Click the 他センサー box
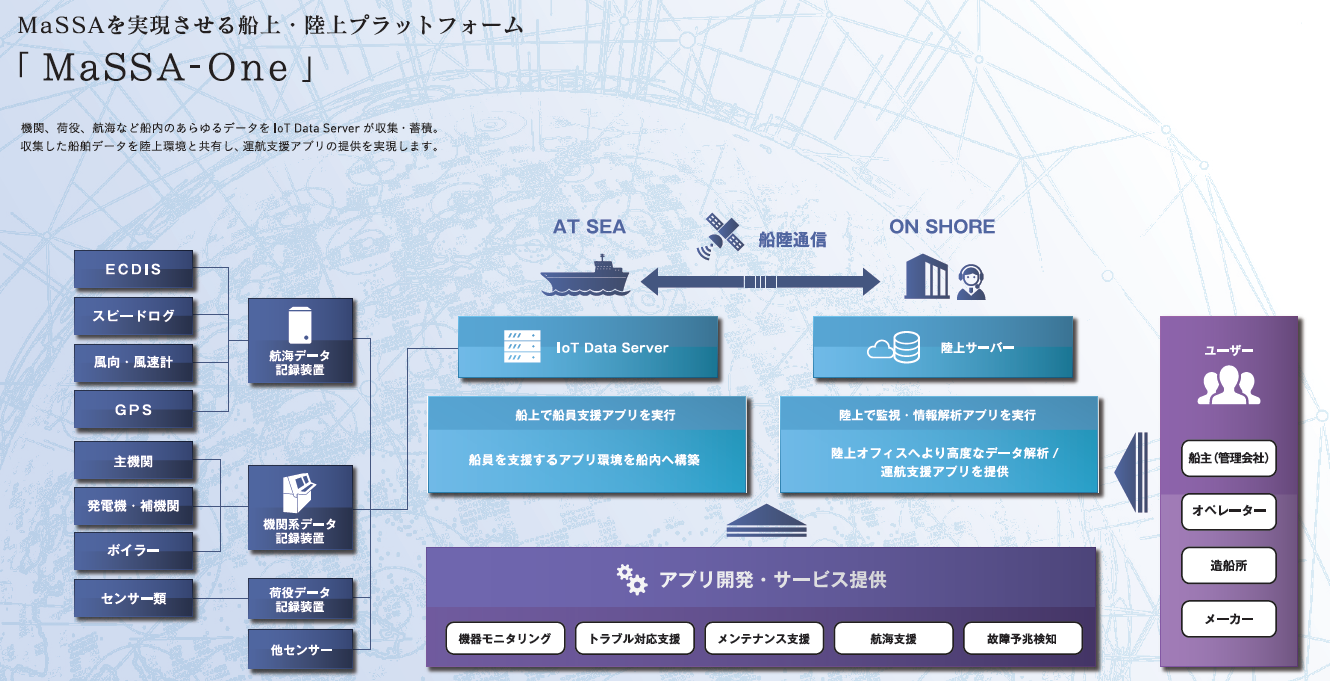 (x=300, y=650)
